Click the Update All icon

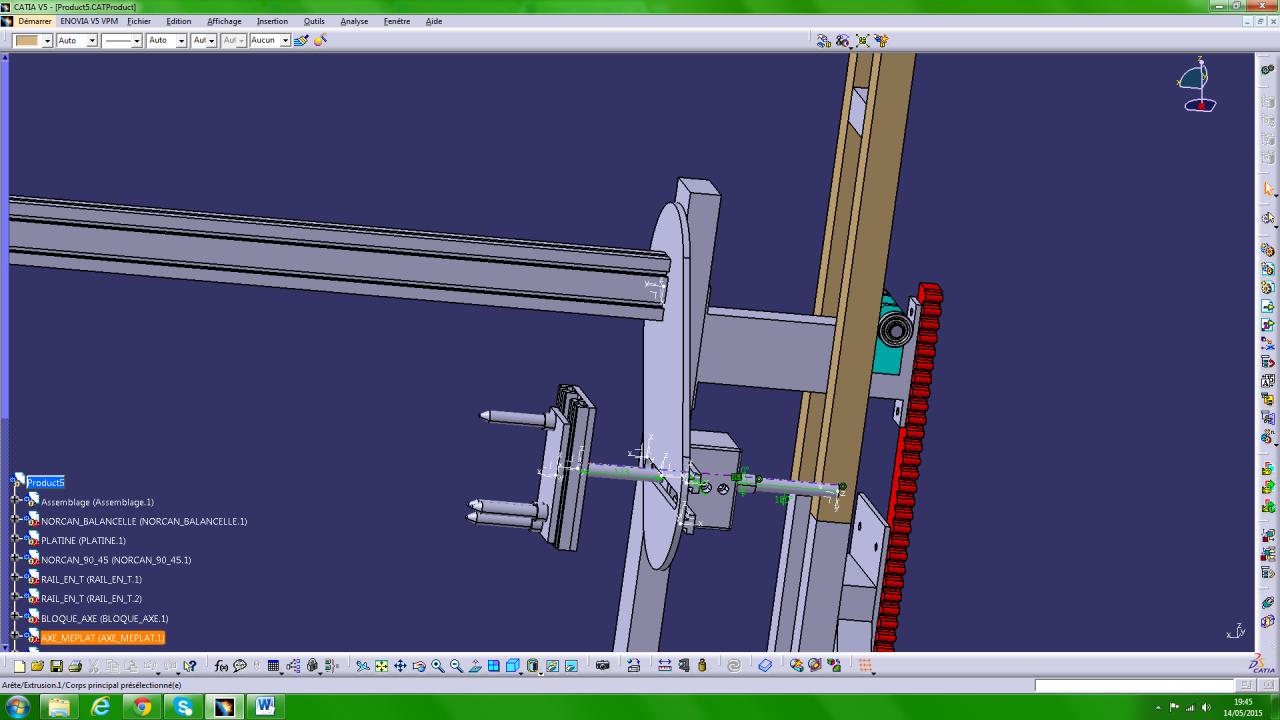coord(734,666)
